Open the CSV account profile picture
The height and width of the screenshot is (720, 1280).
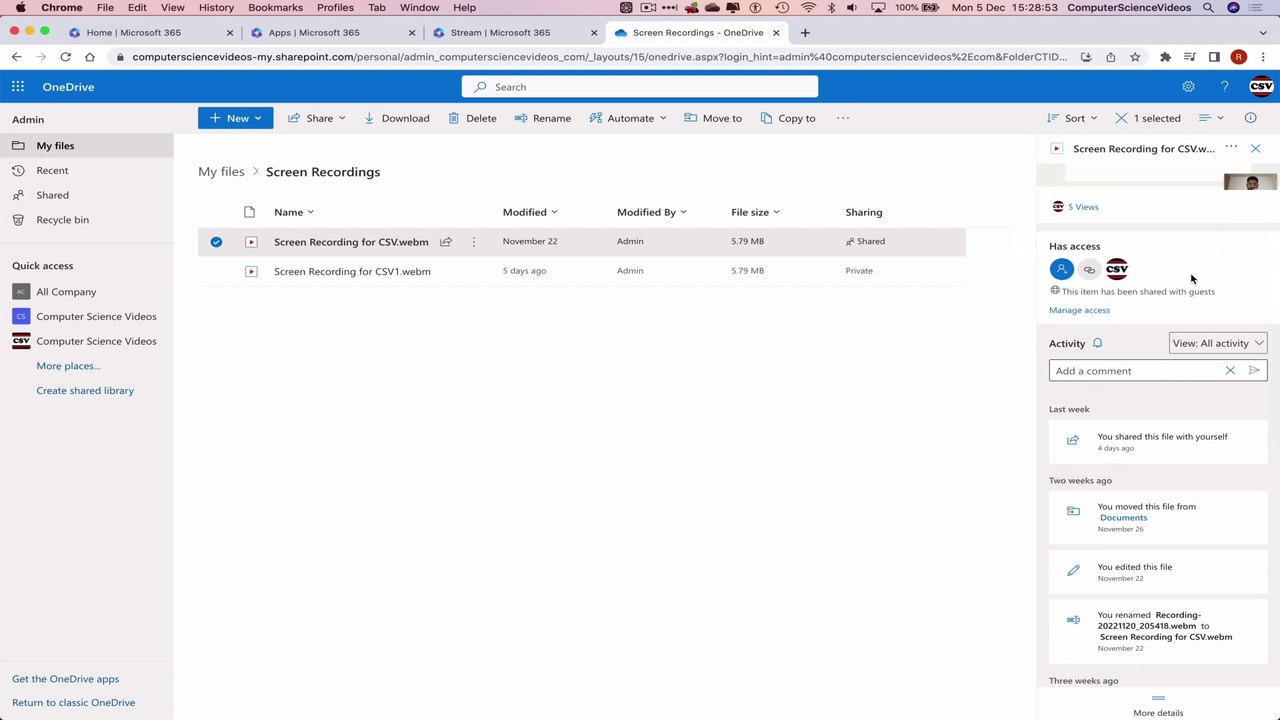click(x=1261, y=87)
